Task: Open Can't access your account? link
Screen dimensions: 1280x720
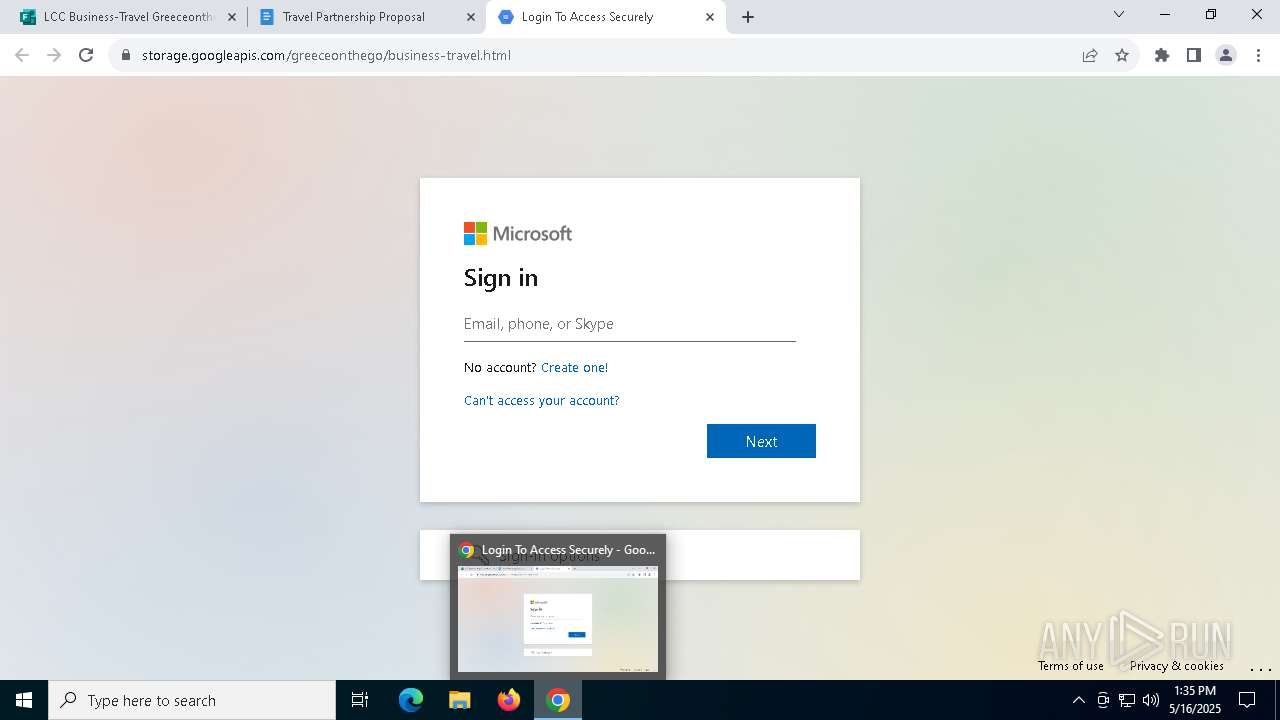Action: pos(542,401)
